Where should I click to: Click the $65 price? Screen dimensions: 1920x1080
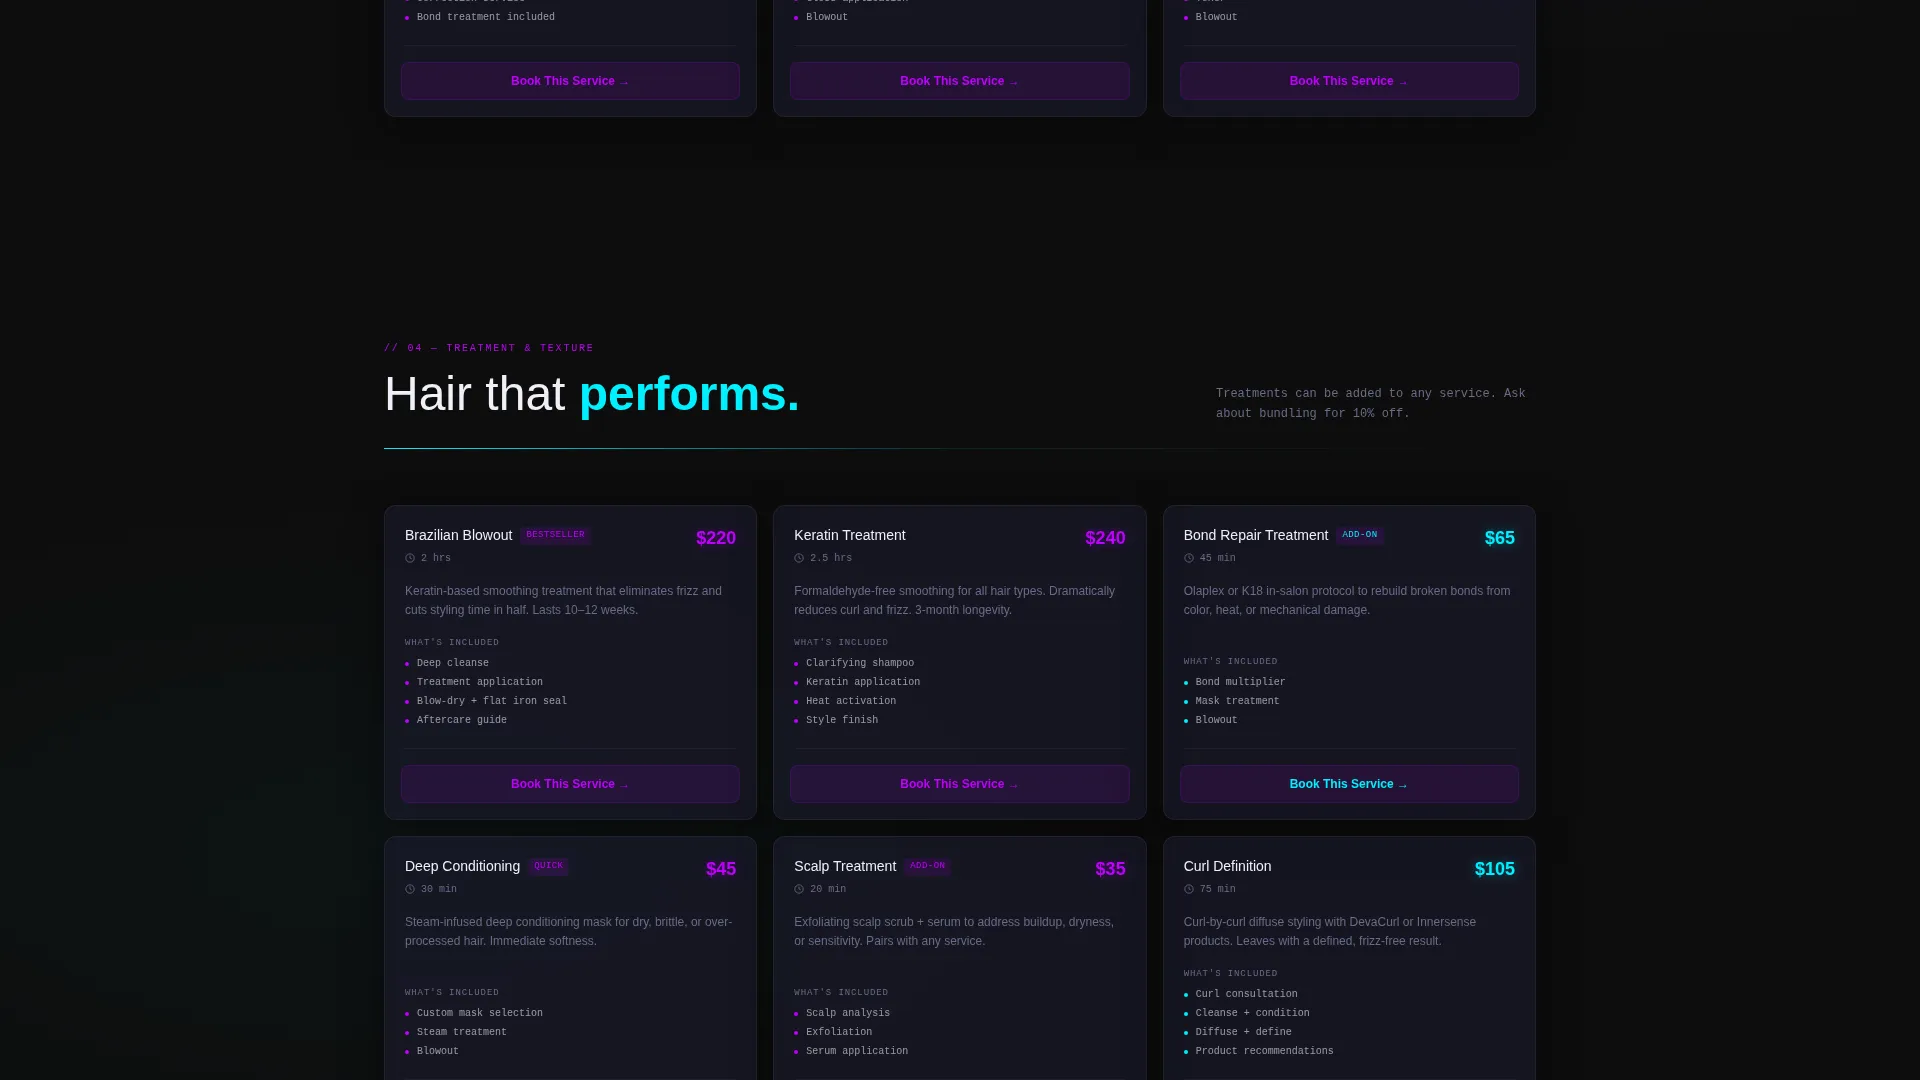tap(1500, 538)
